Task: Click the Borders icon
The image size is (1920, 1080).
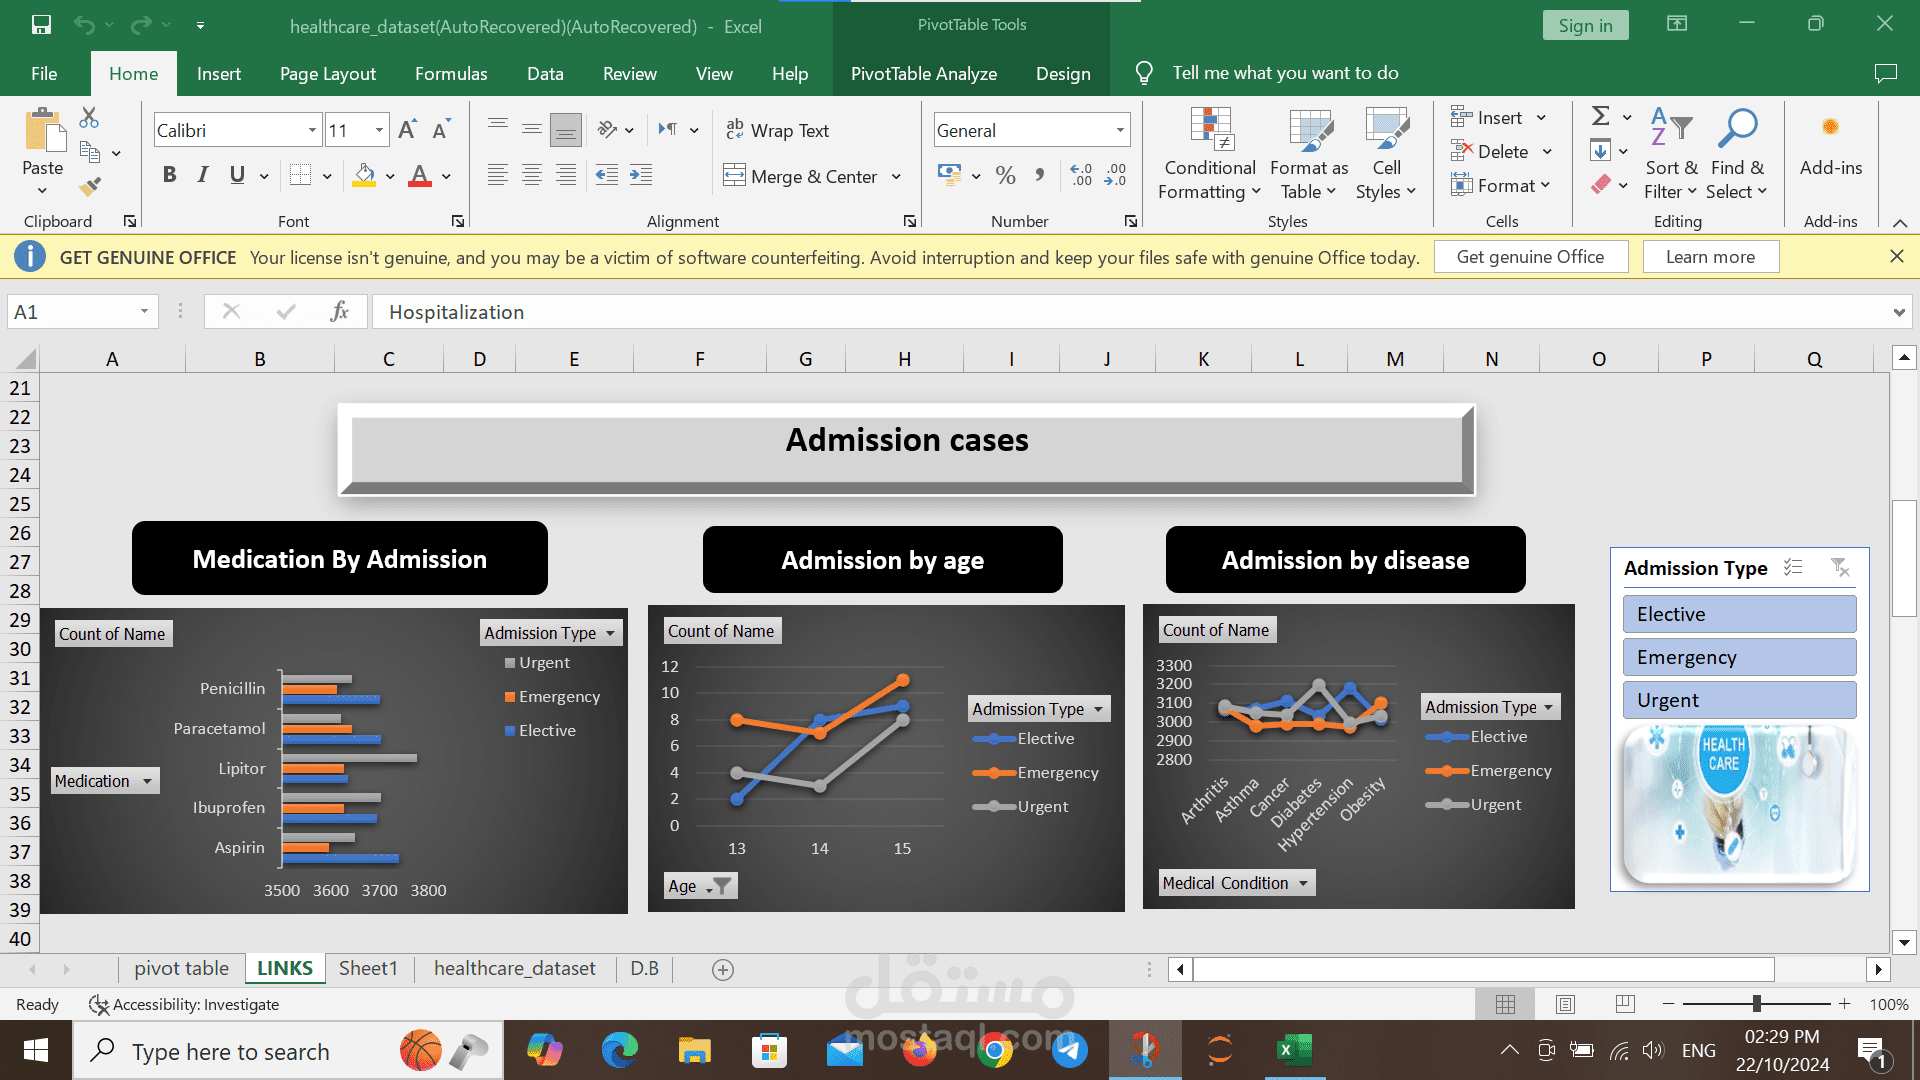Action: coord(300,176)
